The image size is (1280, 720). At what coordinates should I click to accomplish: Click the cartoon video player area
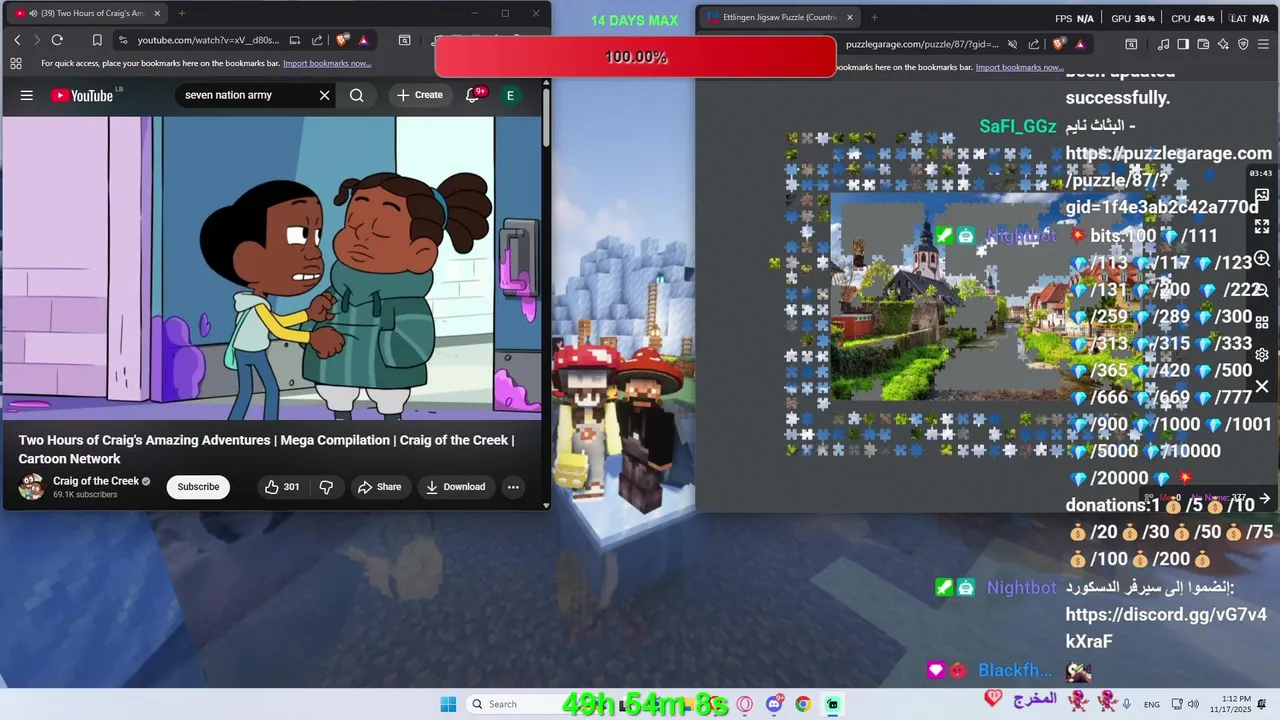pyautogui.click(x=272, y=268)
